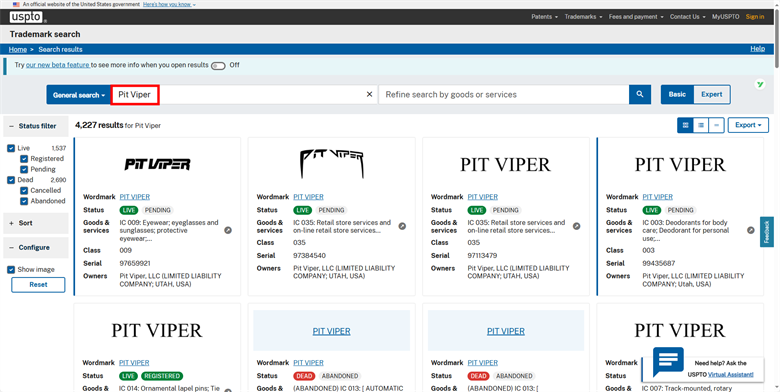Open PIT VIPER wordmark link, serial 97113479
The width and height of the screenshot is (780, 392).
[x=483, y=197]
